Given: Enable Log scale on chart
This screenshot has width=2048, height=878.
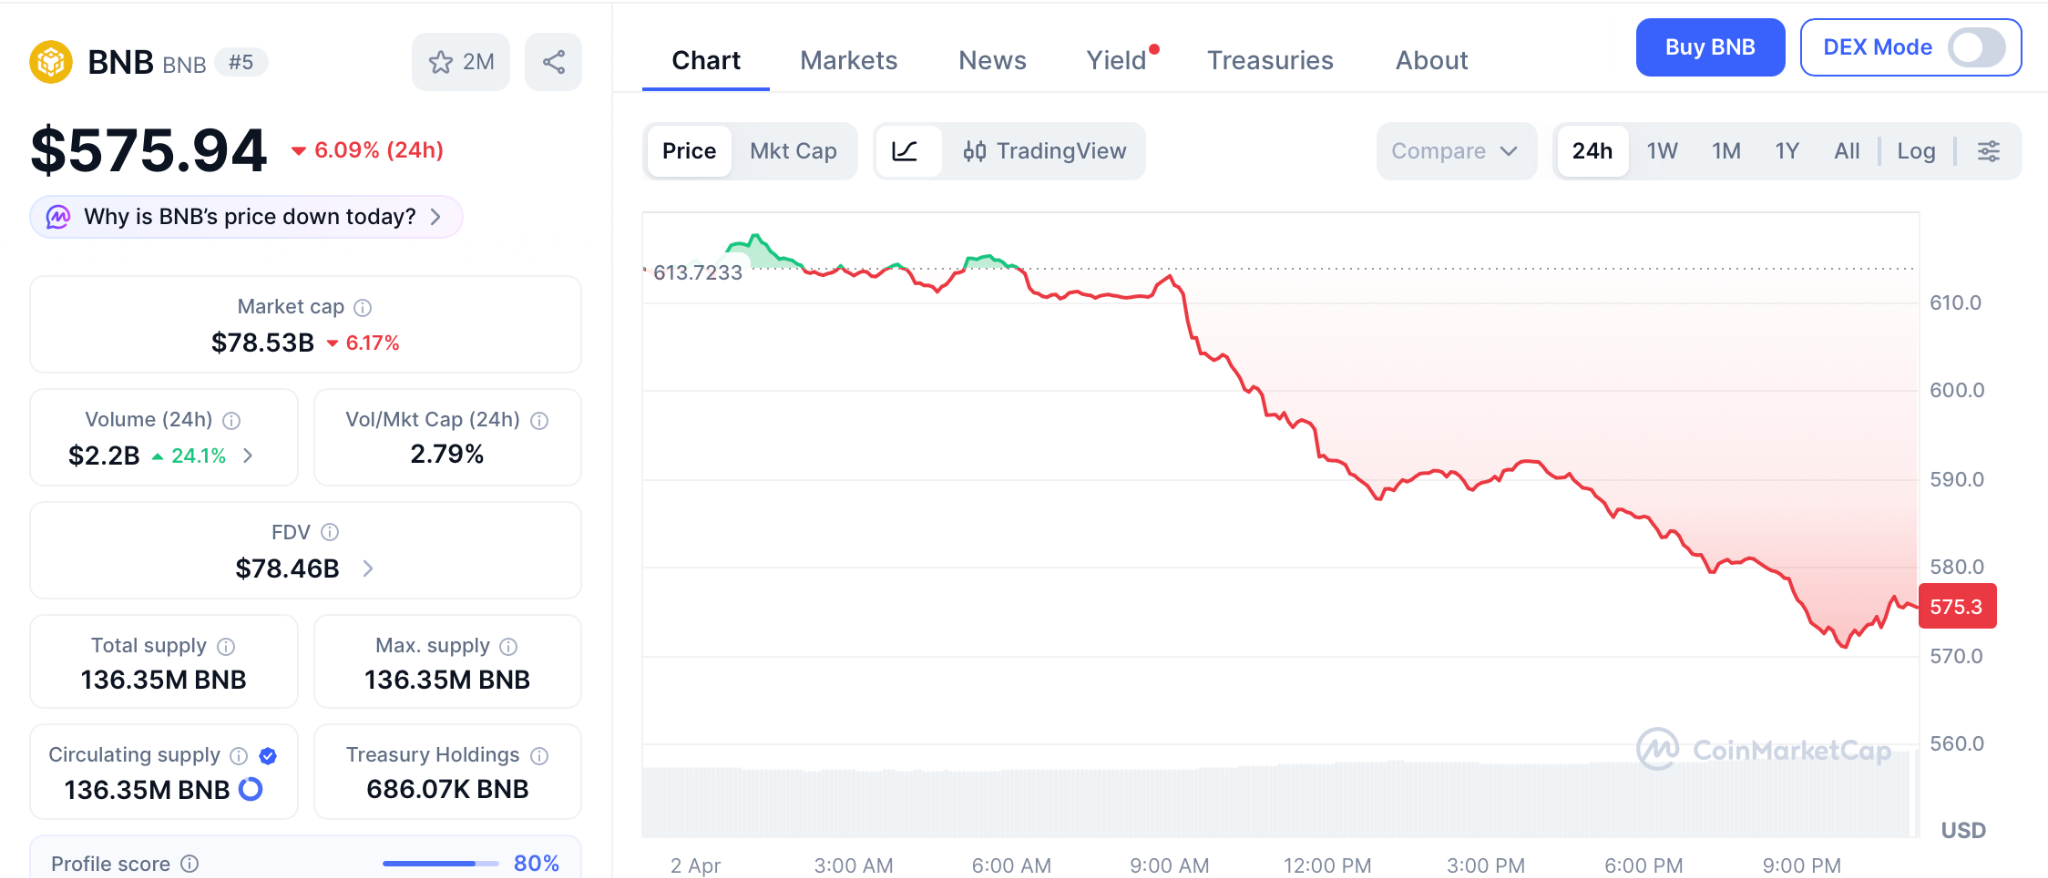Looking at the screenshot, I should pyautogui.click(x=1916, y=151).
